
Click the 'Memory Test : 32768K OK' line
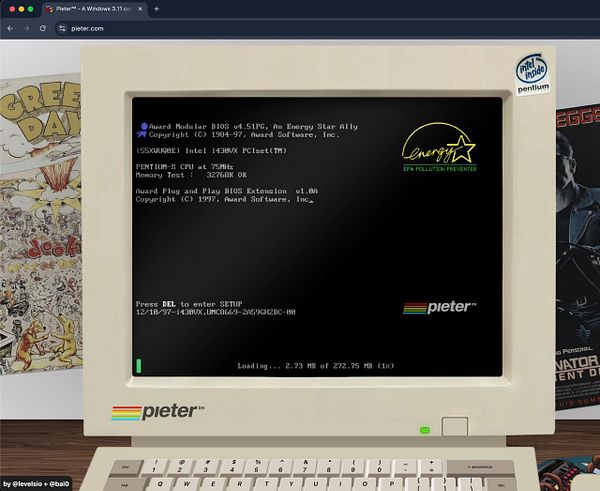191,175
